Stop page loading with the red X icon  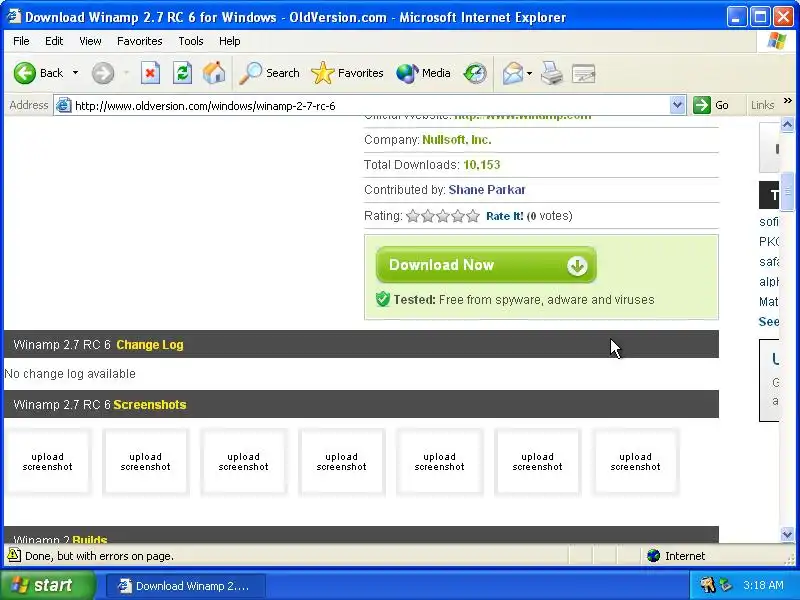point(150,73)
